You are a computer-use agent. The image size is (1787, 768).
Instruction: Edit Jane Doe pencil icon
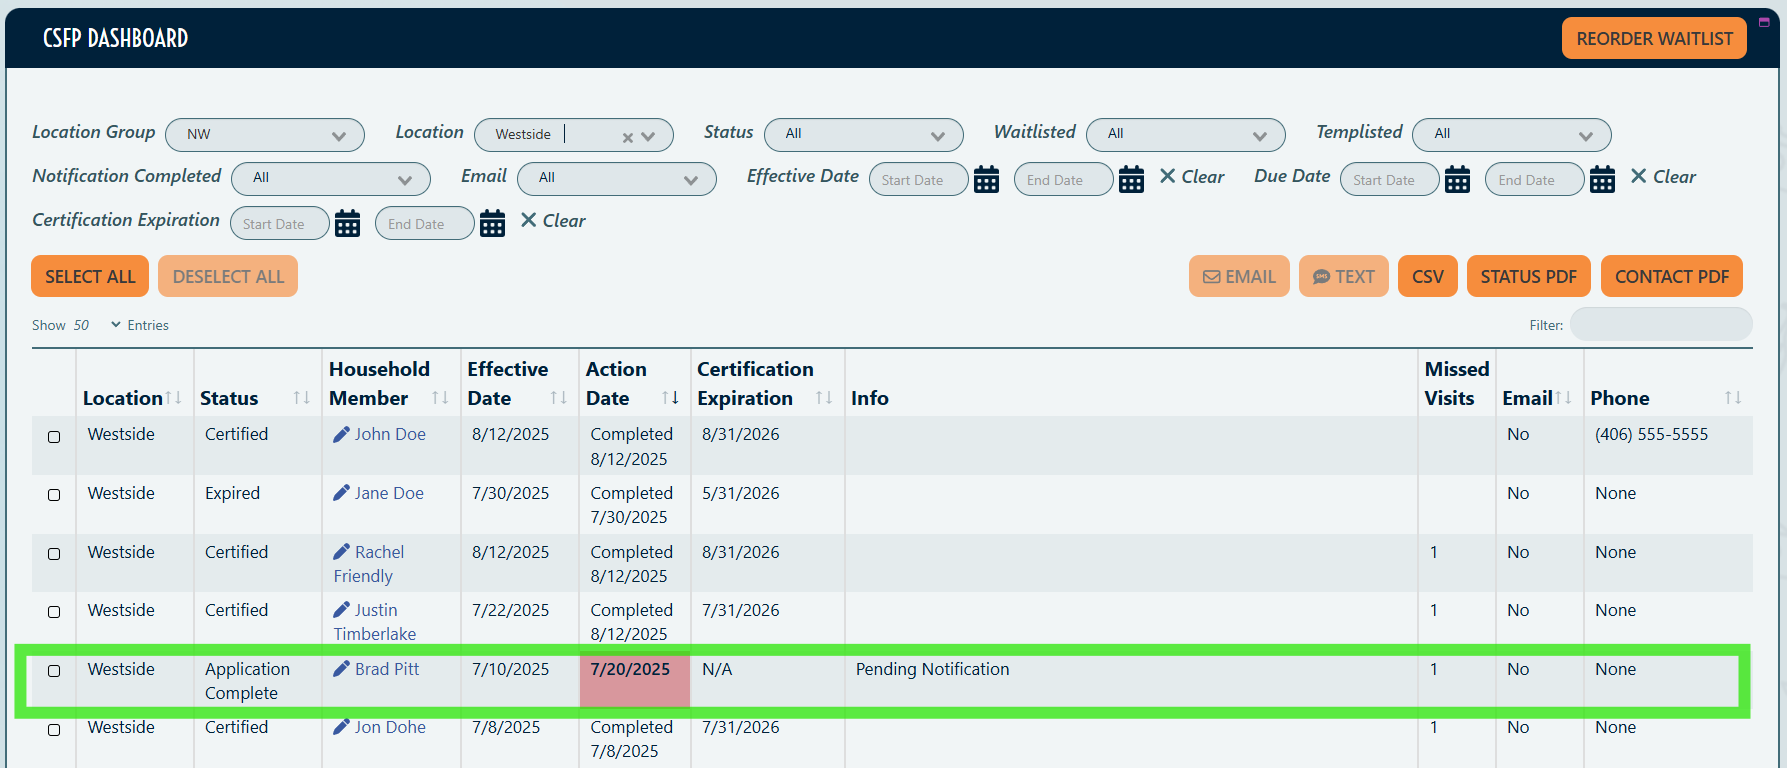coord(341,493)
